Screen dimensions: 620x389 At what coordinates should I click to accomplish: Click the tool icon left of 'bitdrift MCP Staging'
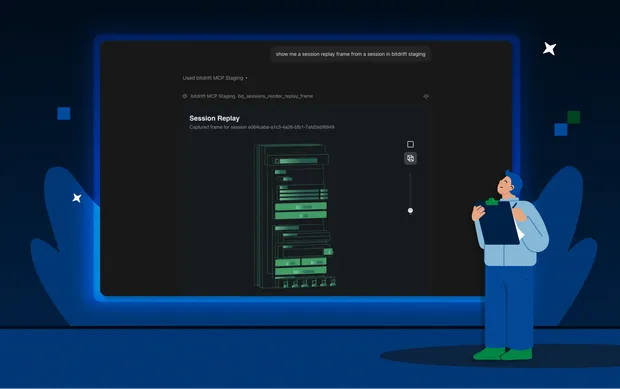click(x=185, y=96)
